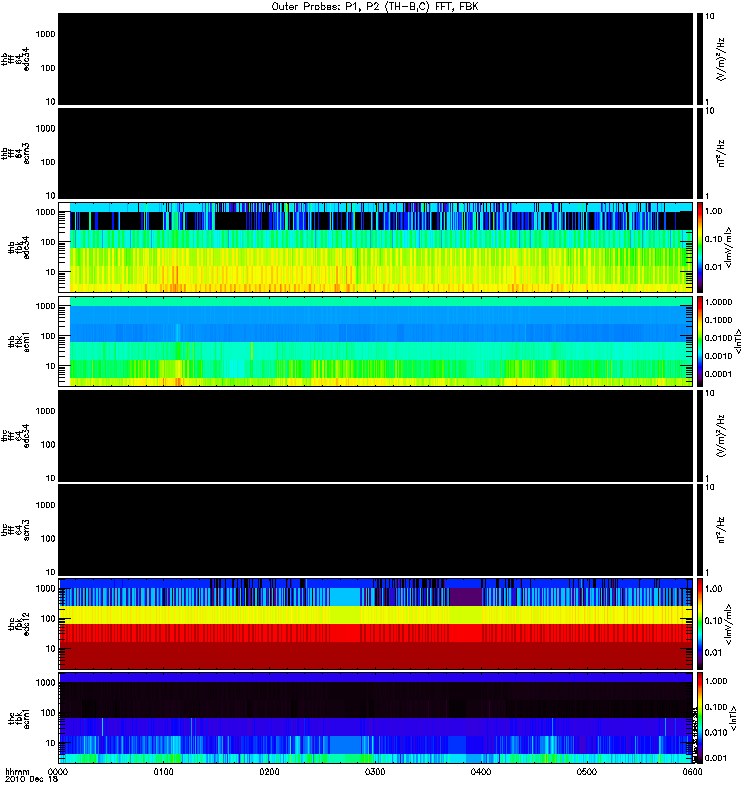This screenshot has width=750, height=800.
Task: Select the thc fff 64 edc34 spectrogram panel
Action: 375,436
